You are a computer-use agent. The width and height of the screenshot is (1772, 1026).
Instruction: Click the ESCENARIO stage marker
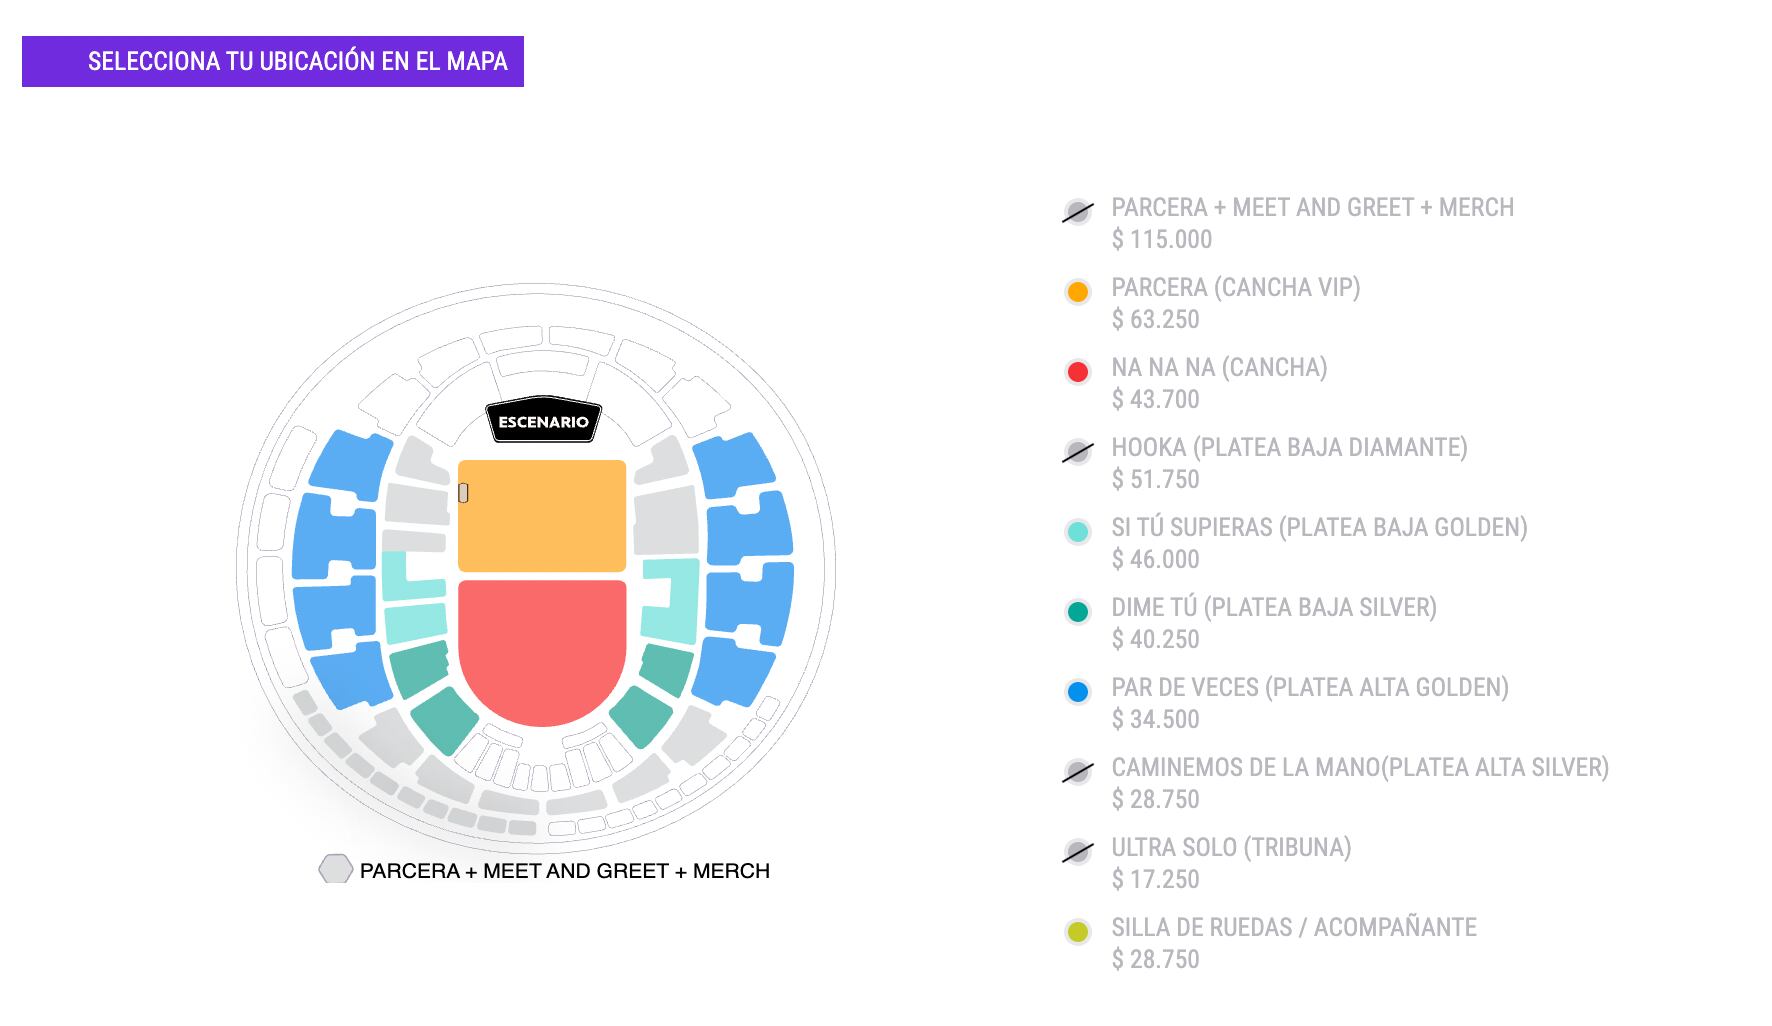543,422
